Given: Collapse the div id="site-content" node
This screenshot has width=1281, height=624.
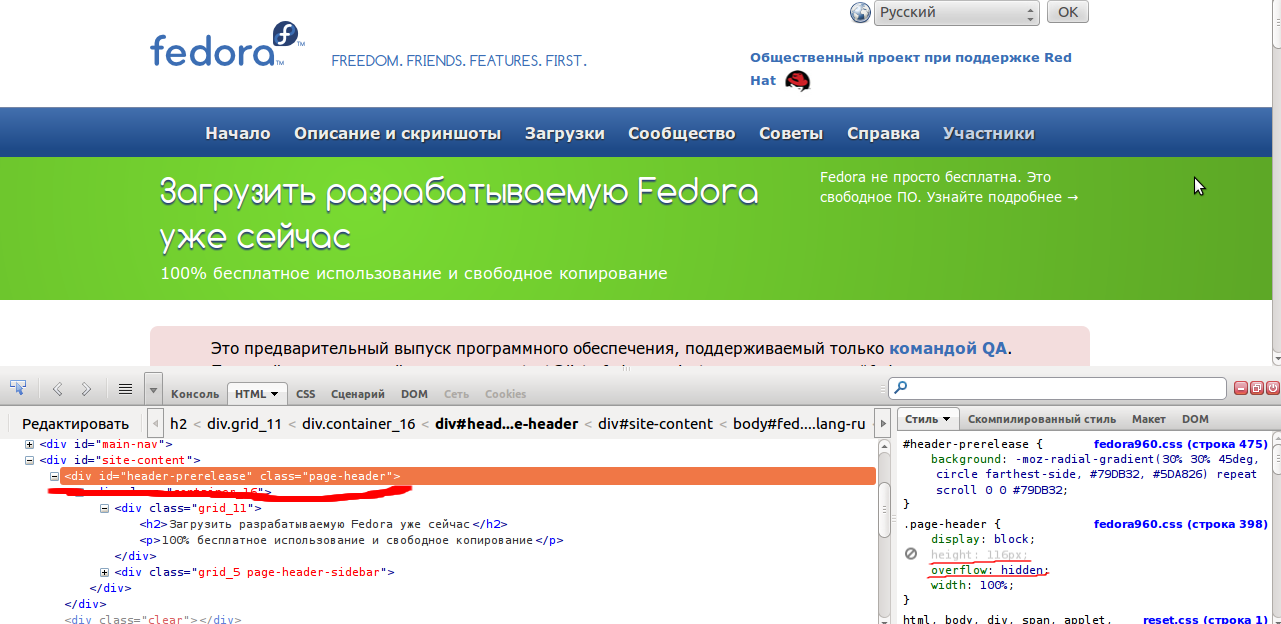Looking at the screenshot, I should 30,460.
